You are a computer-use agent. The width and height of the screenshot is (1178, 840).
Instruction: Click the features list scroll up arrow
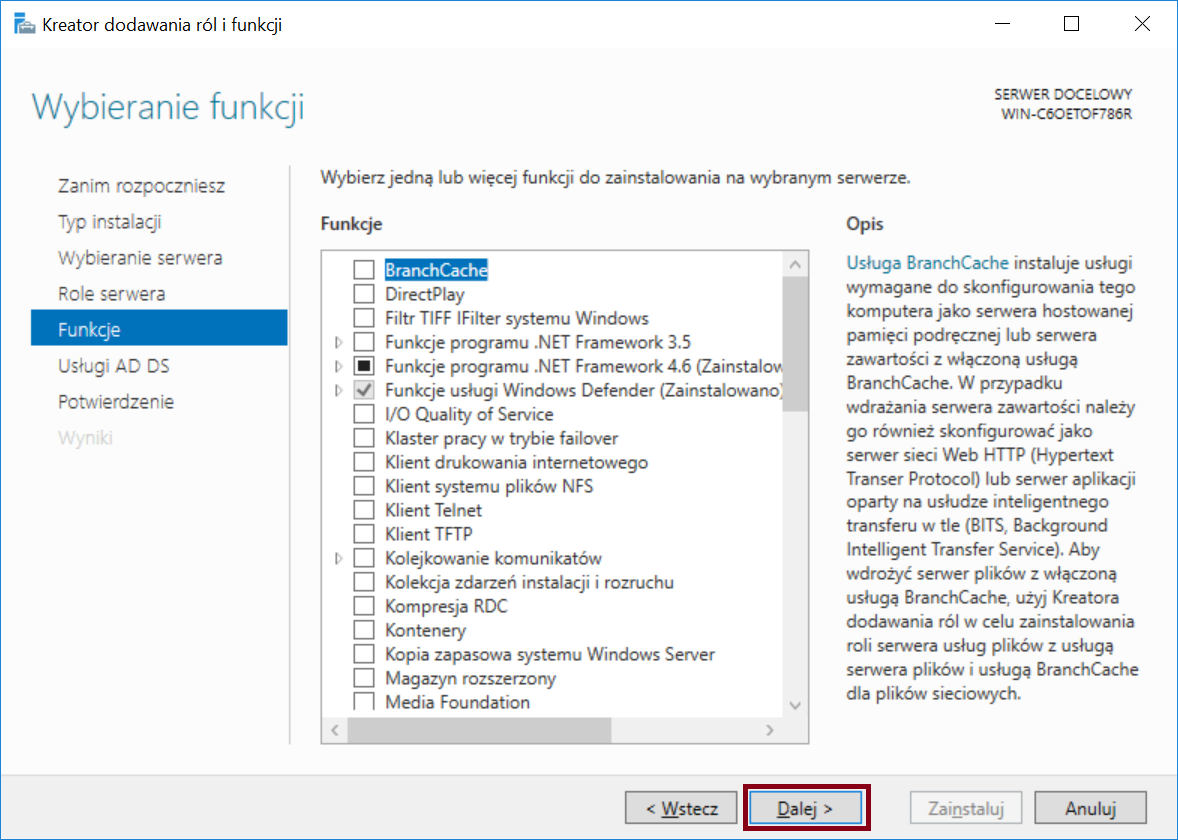(x=795, y=264)
